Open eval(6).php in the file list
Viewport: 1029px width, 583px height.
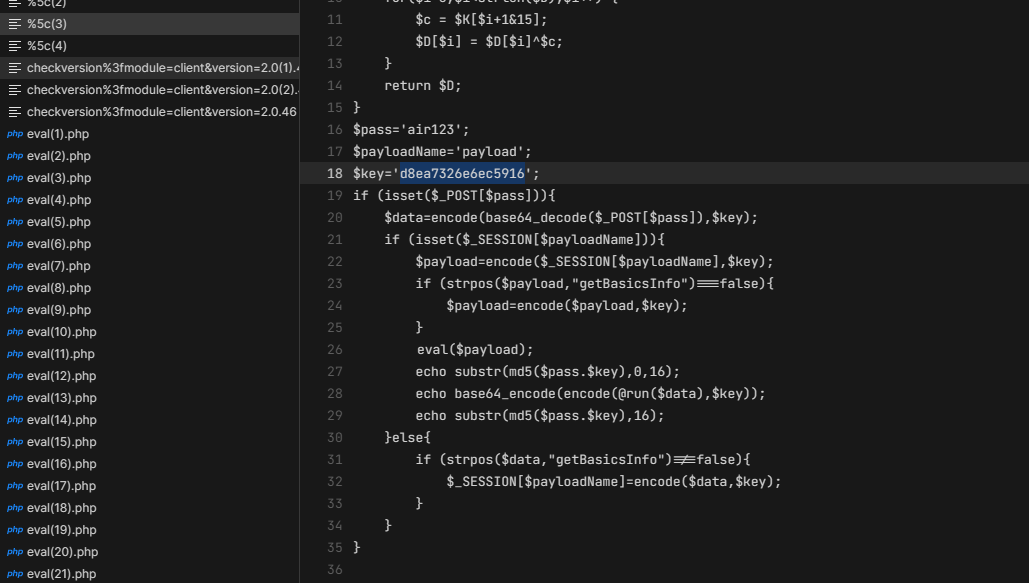click(x=150, y=244)
